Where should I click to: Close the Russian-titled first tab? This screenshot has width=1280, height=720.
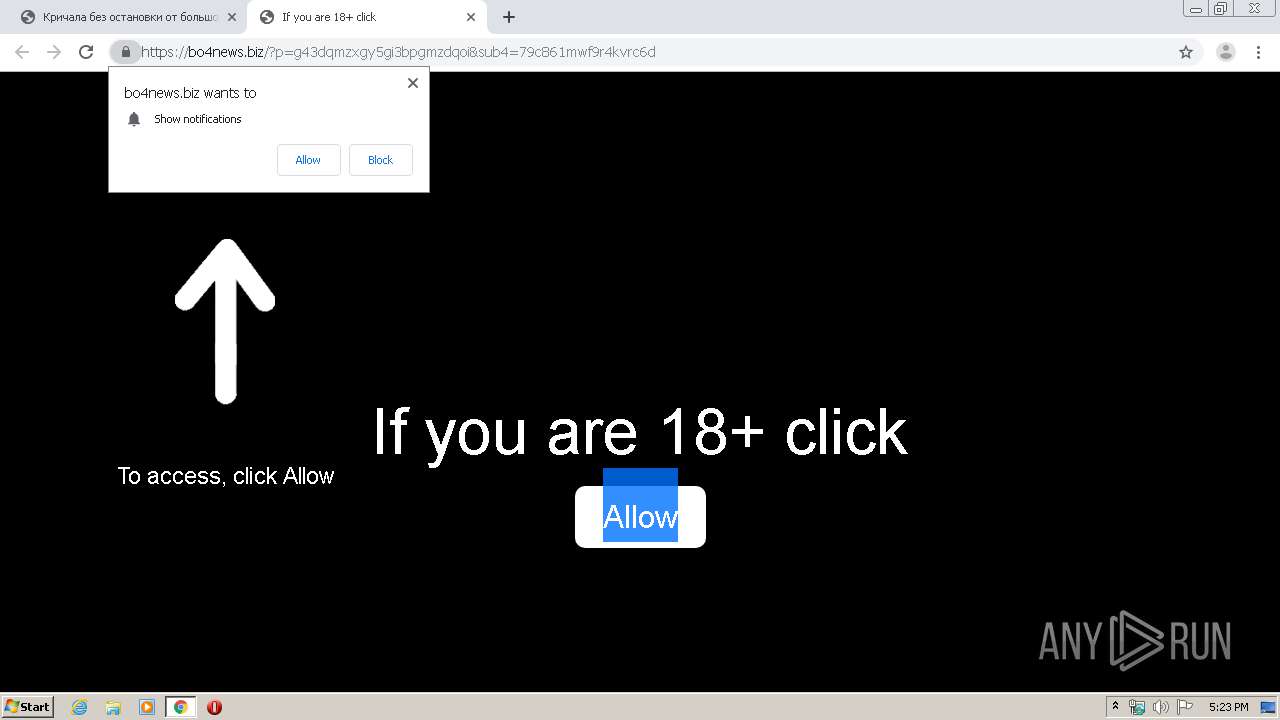[232, 17]
